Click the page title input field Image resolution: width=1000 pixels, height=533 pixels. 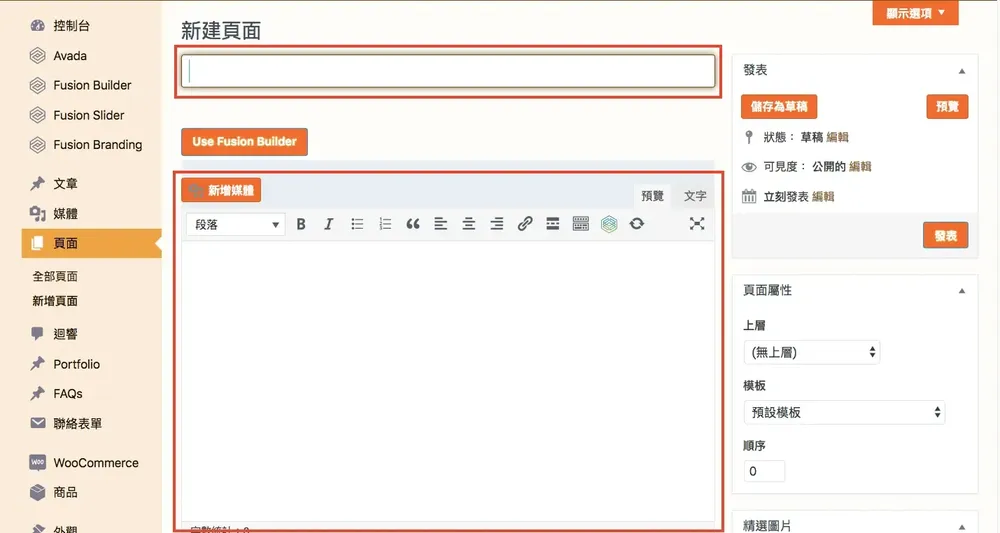(448, 71)
